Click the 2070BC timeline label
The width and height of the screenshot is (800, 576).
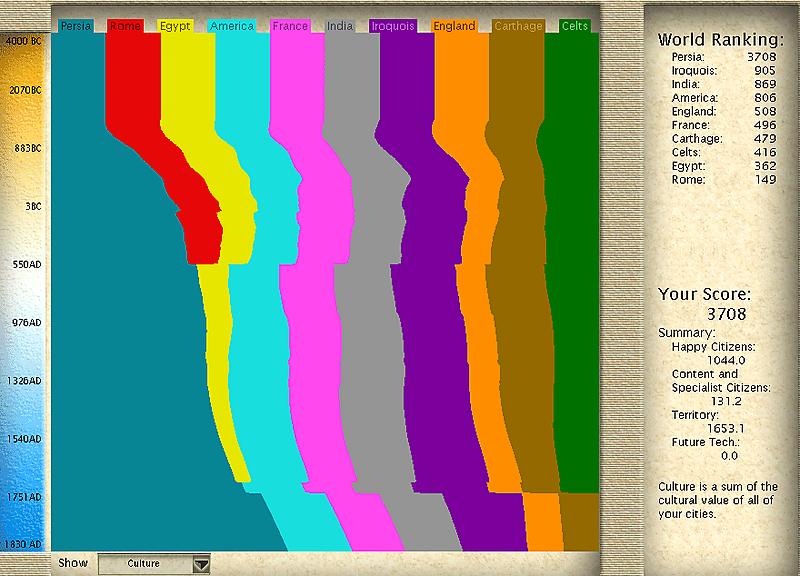pyautogui.click(x=25, y=90)
